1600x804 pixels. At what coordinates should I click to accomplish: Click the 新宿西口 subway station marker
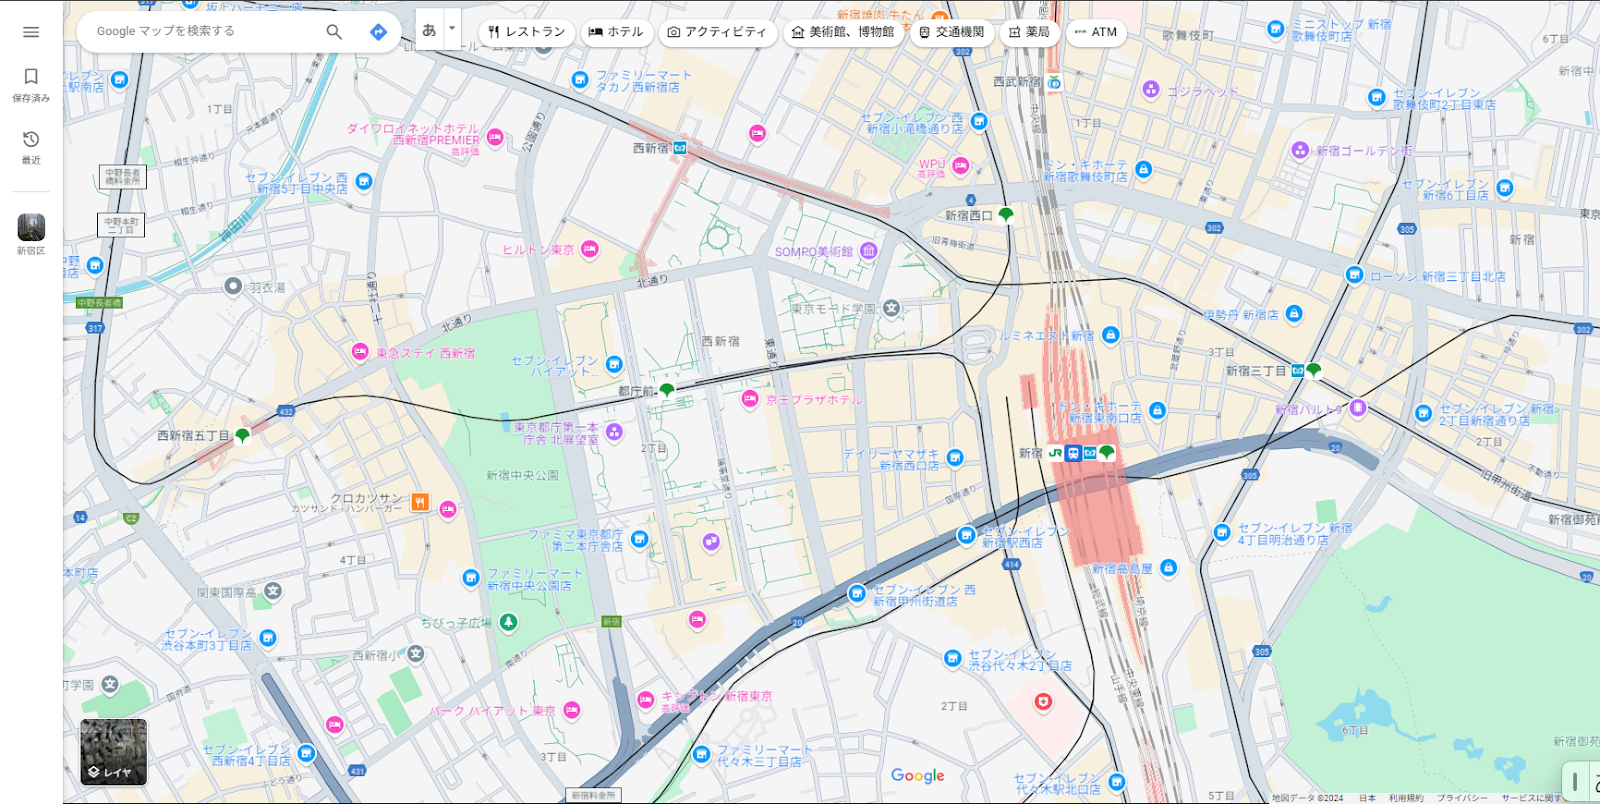[x=1006, y=214]
